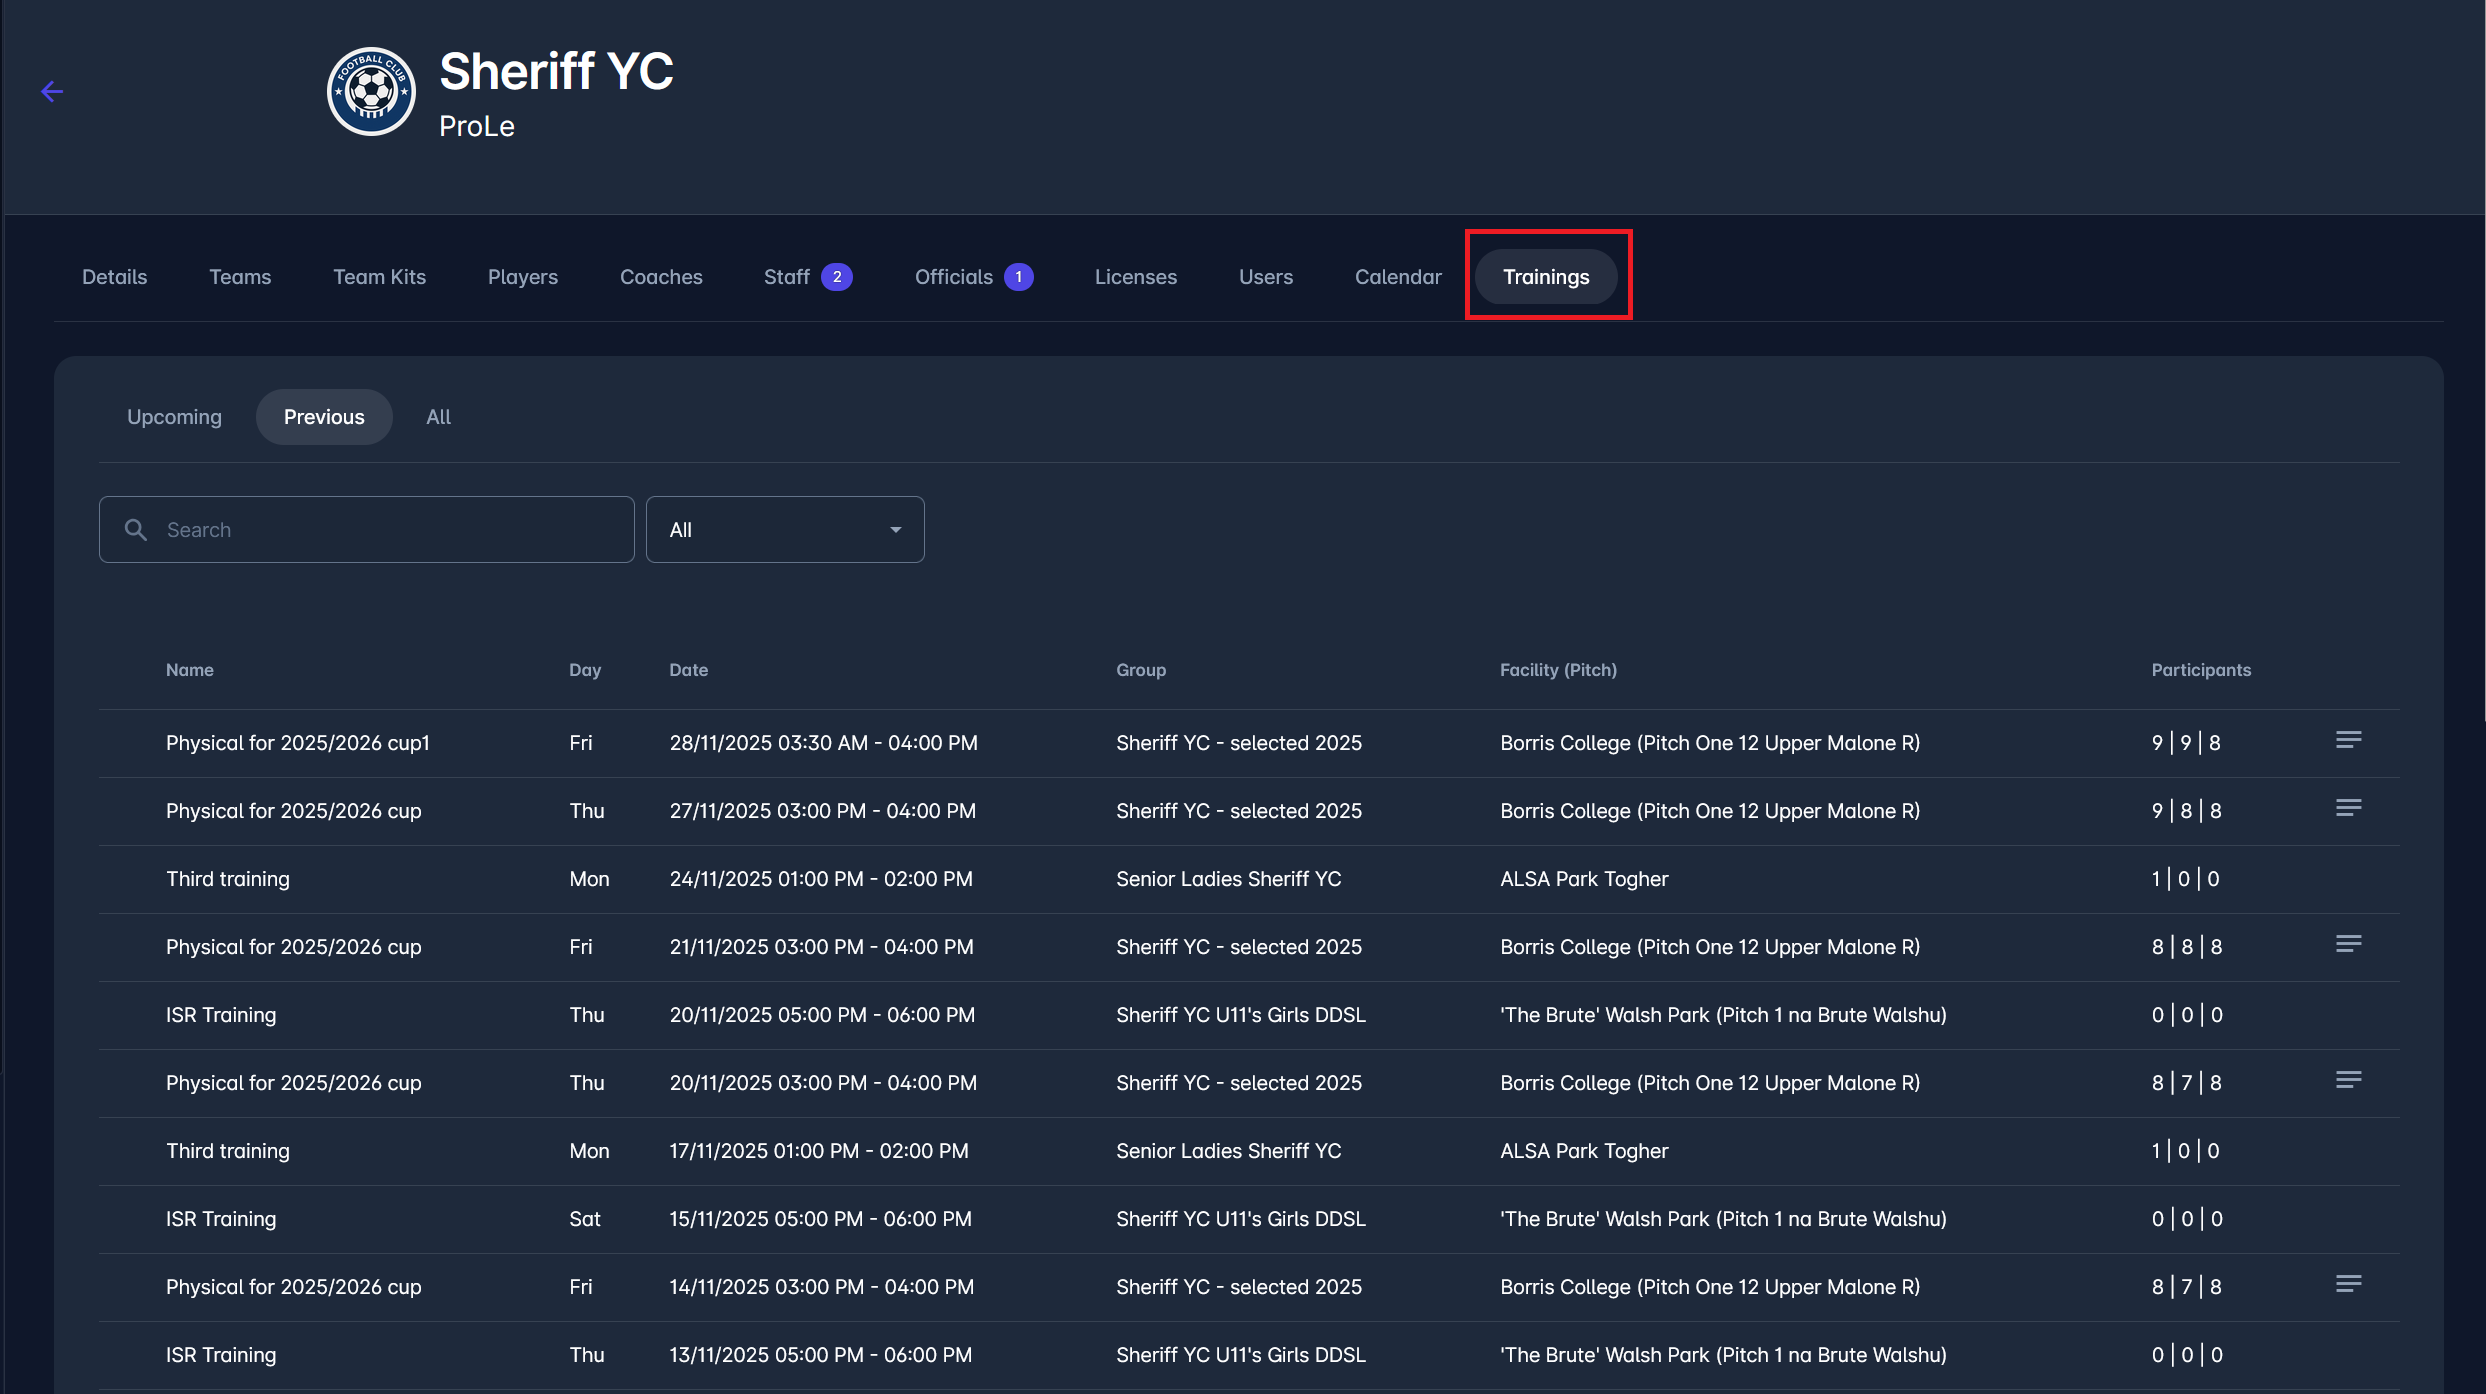Click the Sheriff YC club logo
Screen dimensions: 2486x1394
pyautogui.click(x=371, y=92)
